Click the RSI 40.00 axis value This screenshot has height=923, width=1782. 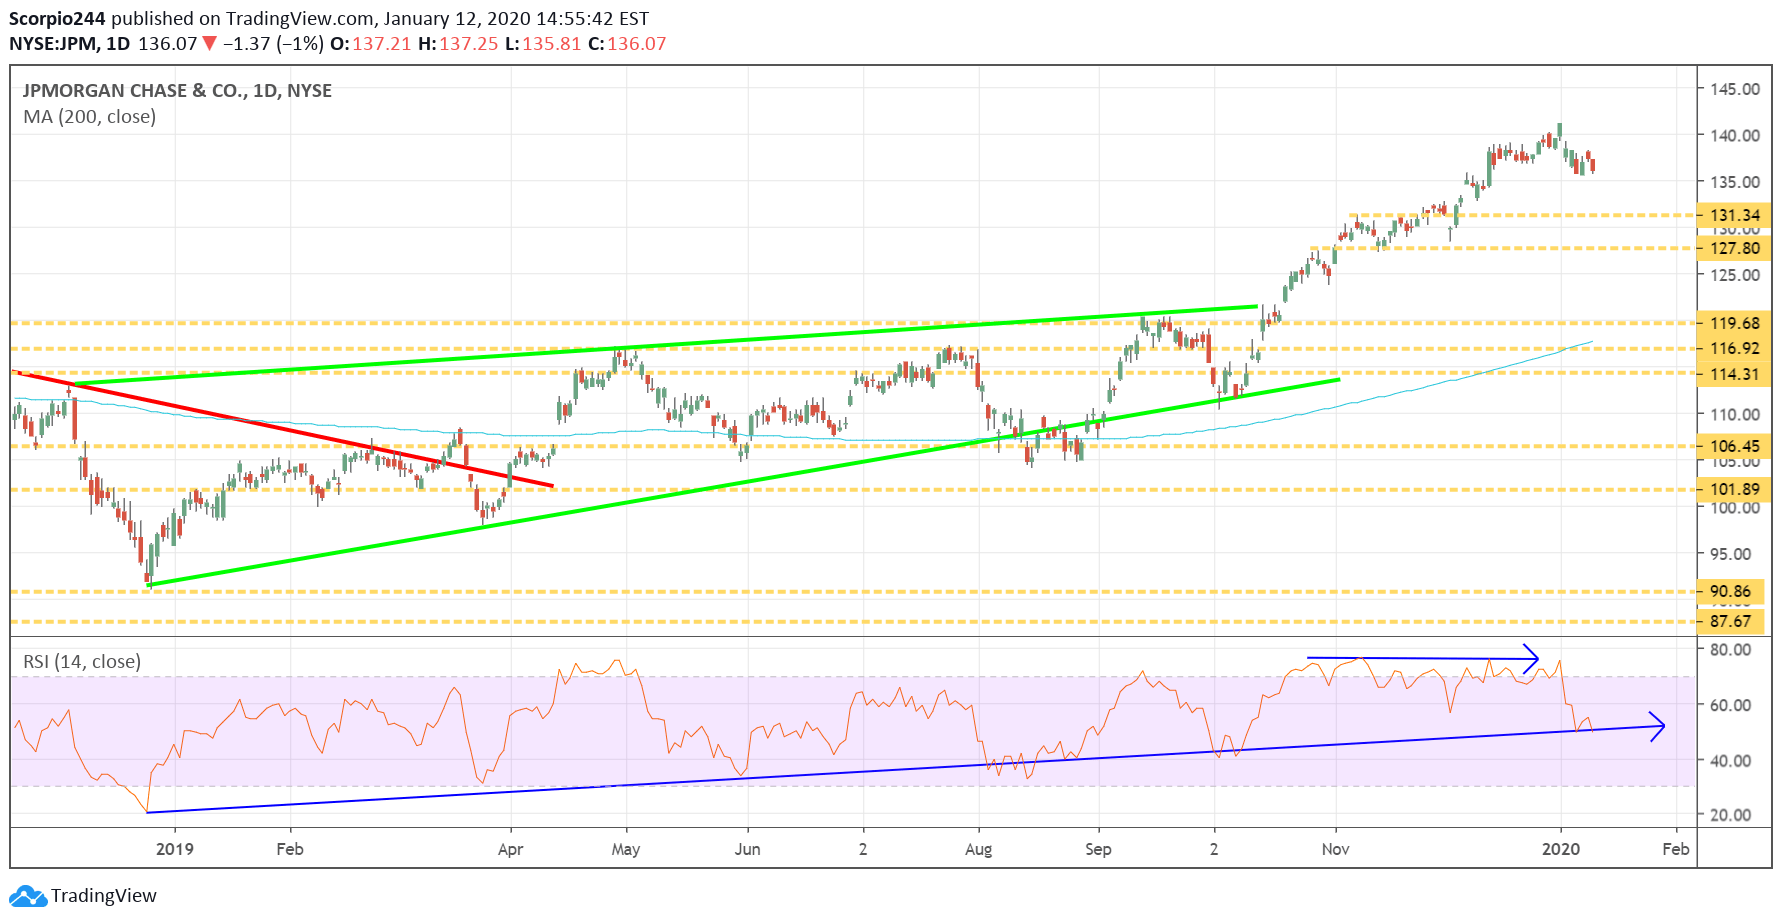pyautogui.click(x=1731, y=761)
